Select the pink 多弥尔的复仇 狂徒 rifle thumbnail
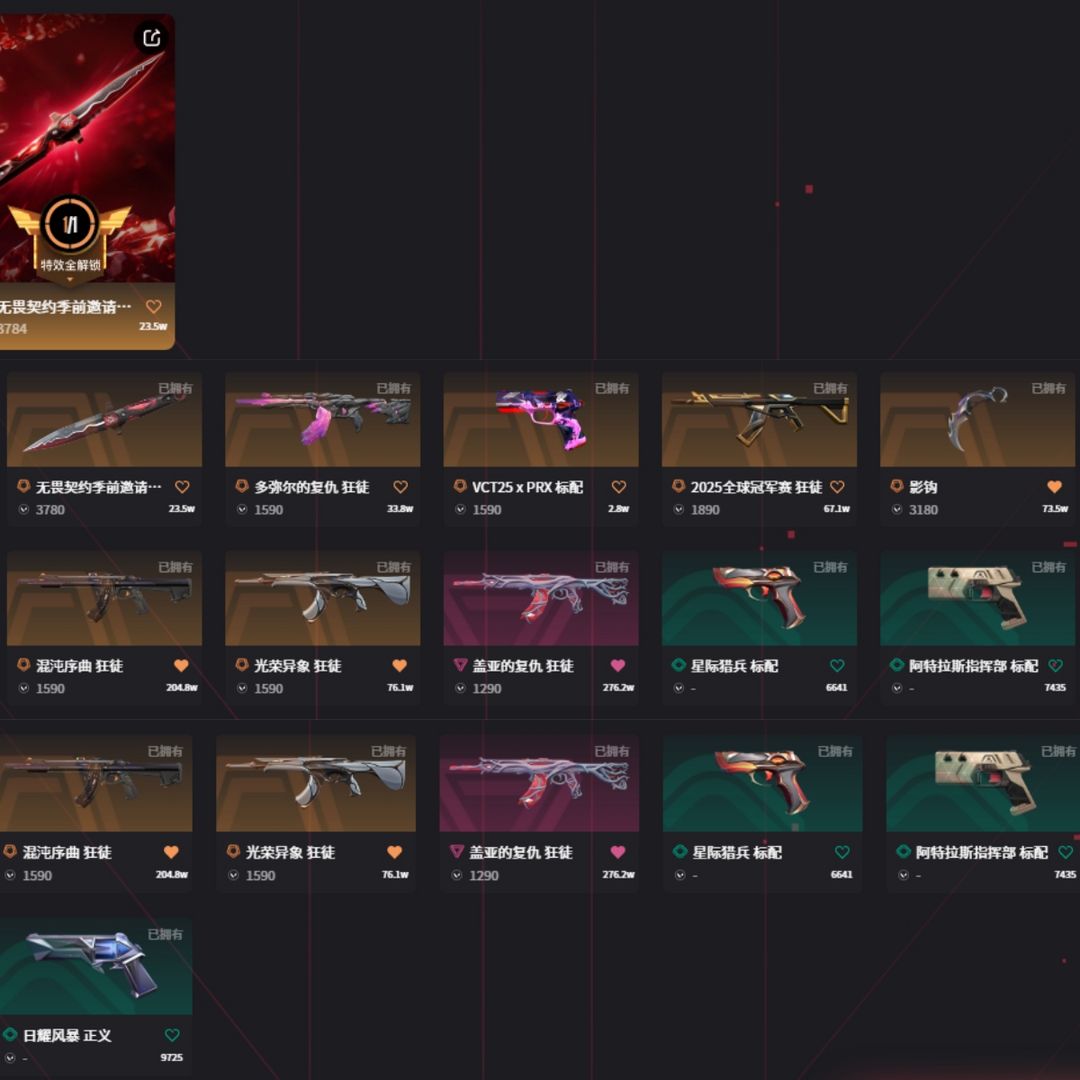 click(x=322, y=419)
